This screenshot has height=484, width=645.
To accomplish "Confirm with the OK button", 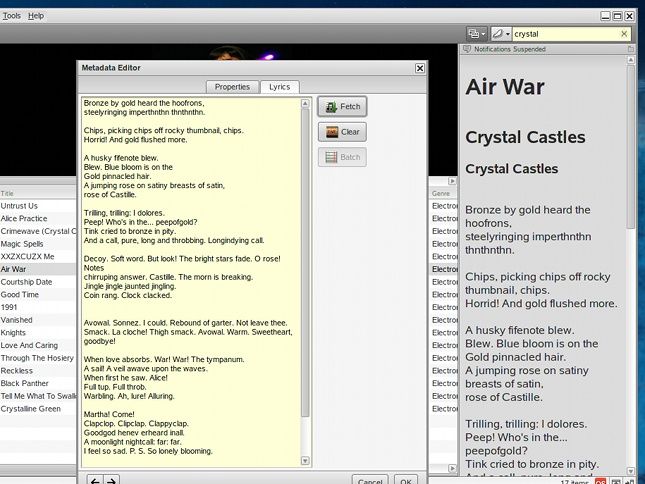I will (406, 480).
